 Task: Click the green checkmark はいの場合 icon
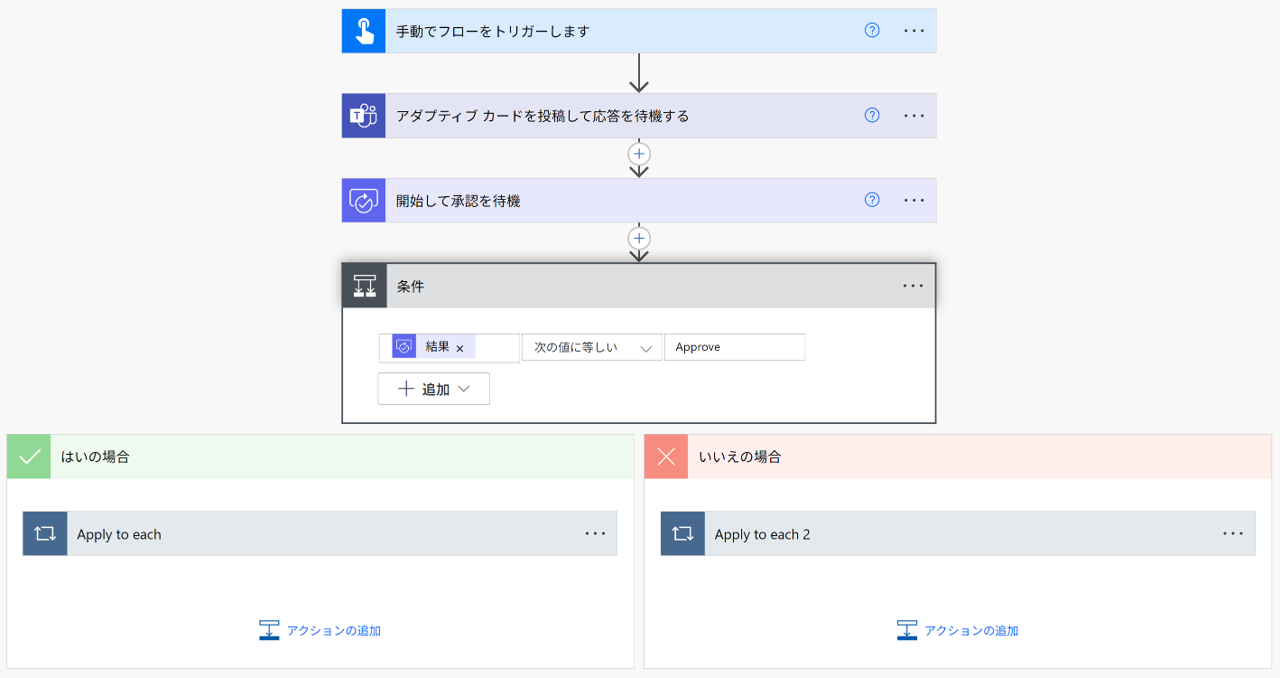(29, 457)
